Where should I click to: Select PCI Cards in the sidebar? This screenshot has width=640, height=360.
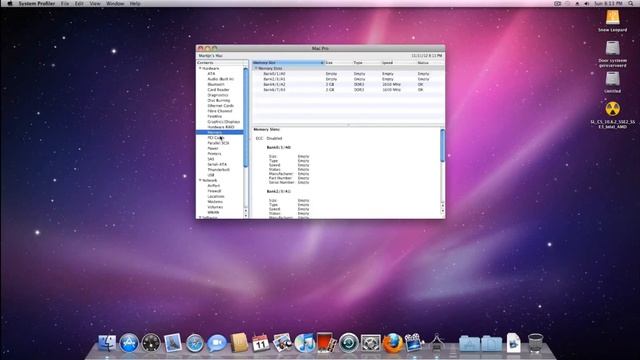click(216, 138)
